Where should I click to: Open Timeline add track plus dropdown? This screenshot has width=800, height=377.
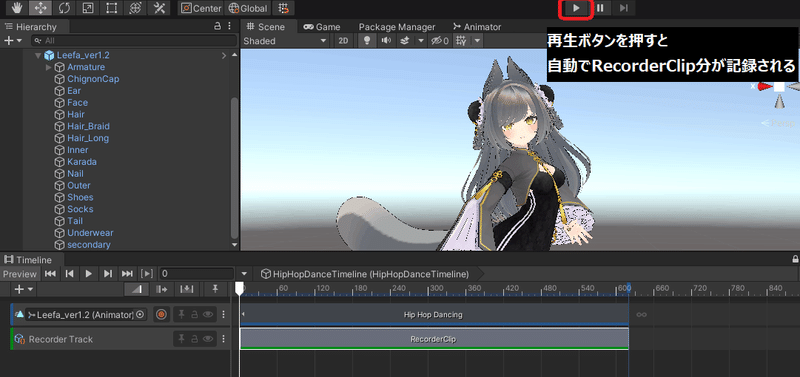pyautogui.click(x=23, y=289)
